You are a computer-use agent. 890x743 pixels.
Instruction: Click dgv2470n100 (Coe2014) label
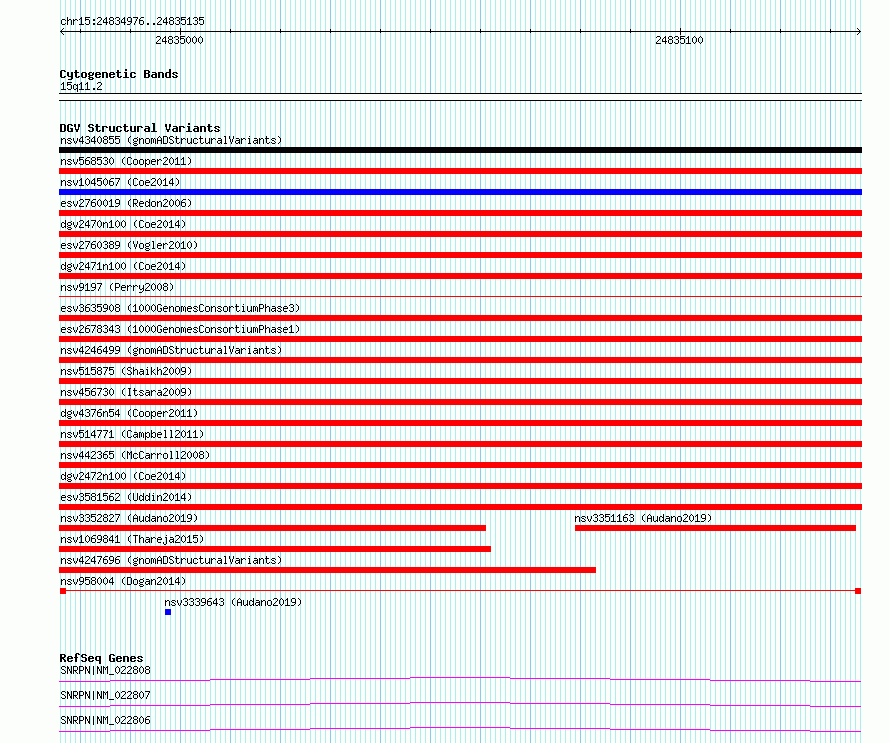click(123, 224)
